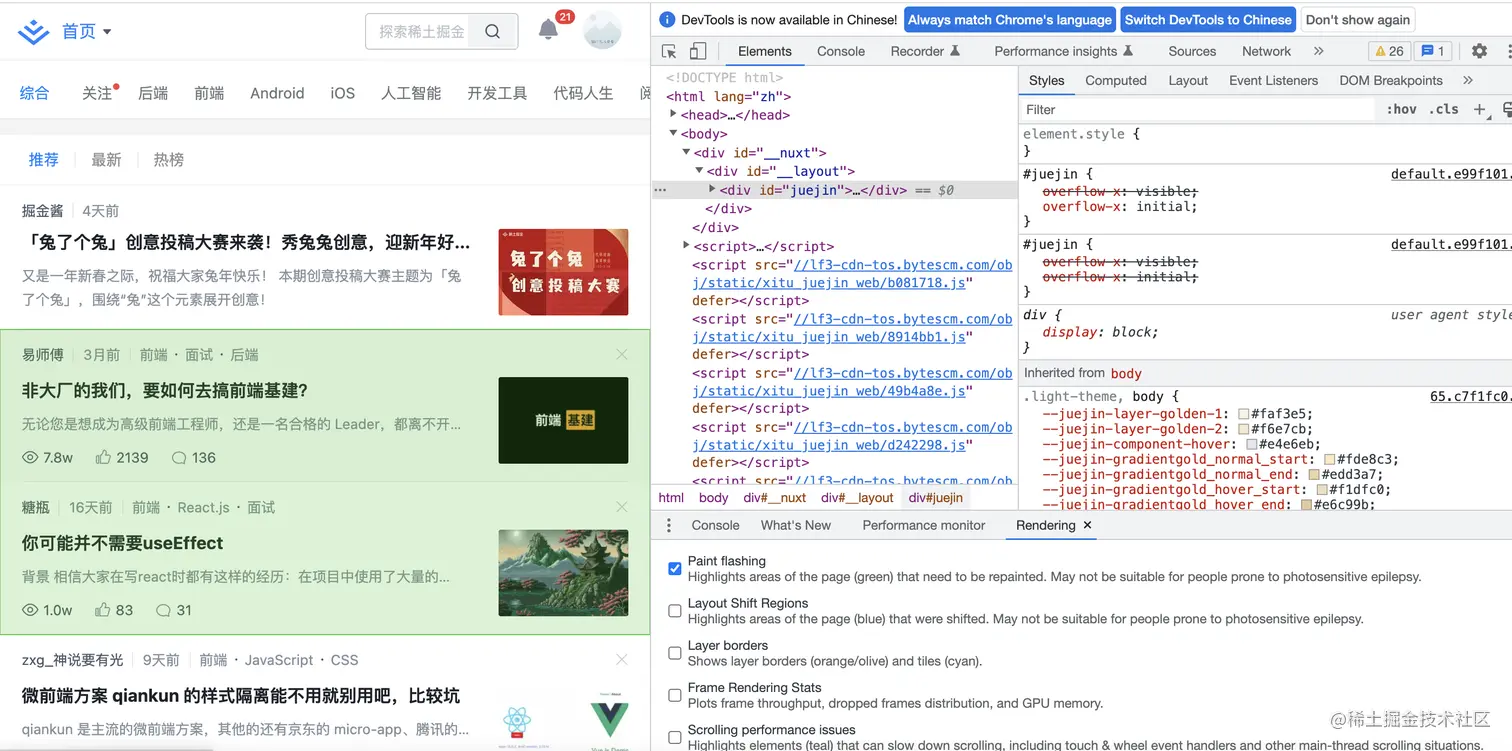The height and width of the screenshot is (751, 1512).
Task: Click the like icon showing 83
Action: tap(103, 609)
